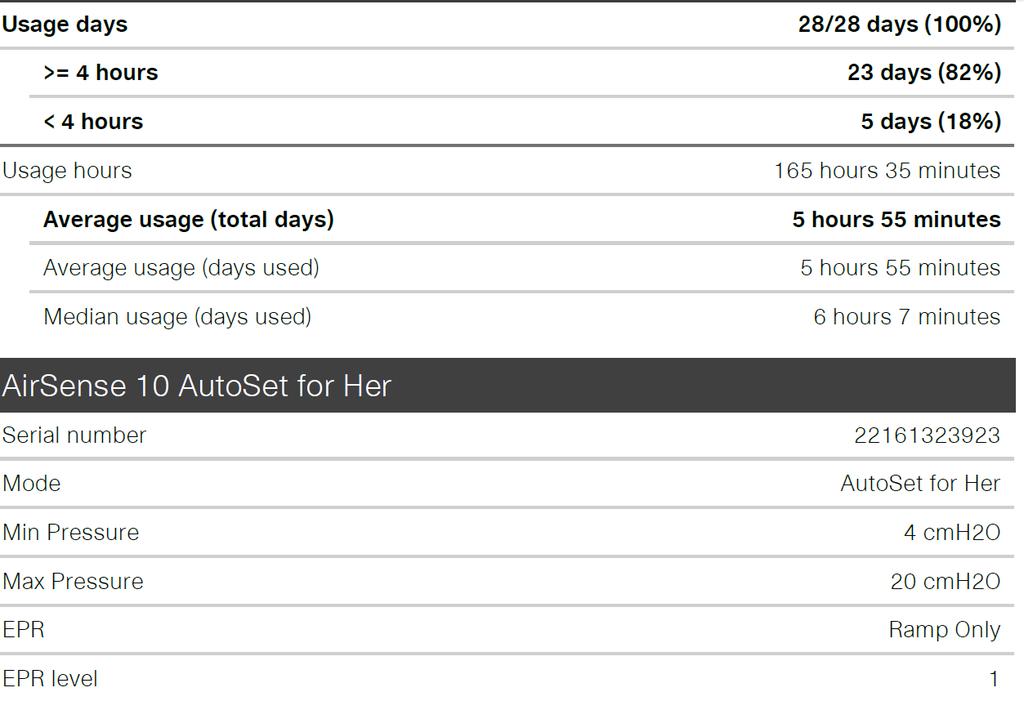
Task: Select 165 hours 35 minutes value
Action: coord(887,170)
